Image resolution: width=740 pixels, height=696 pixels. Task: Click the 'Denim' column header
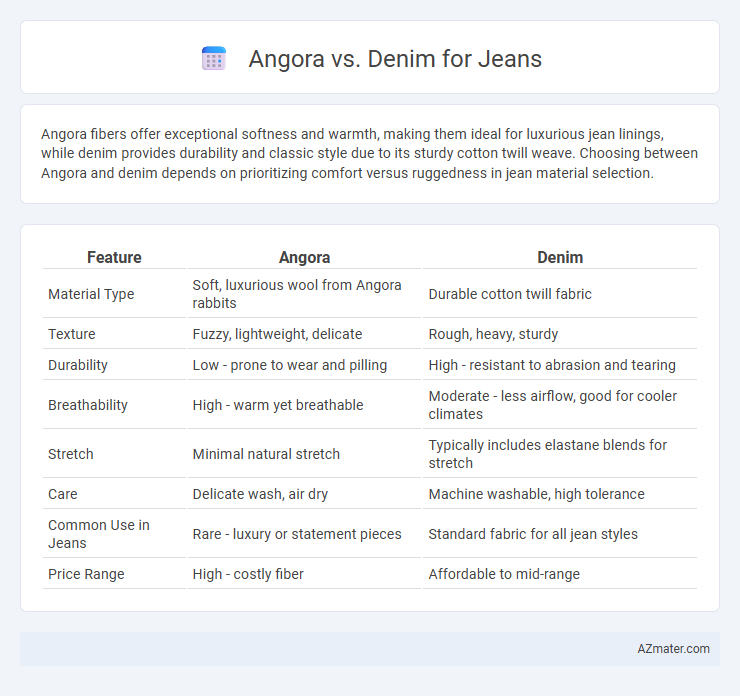[x=560, y=257]
